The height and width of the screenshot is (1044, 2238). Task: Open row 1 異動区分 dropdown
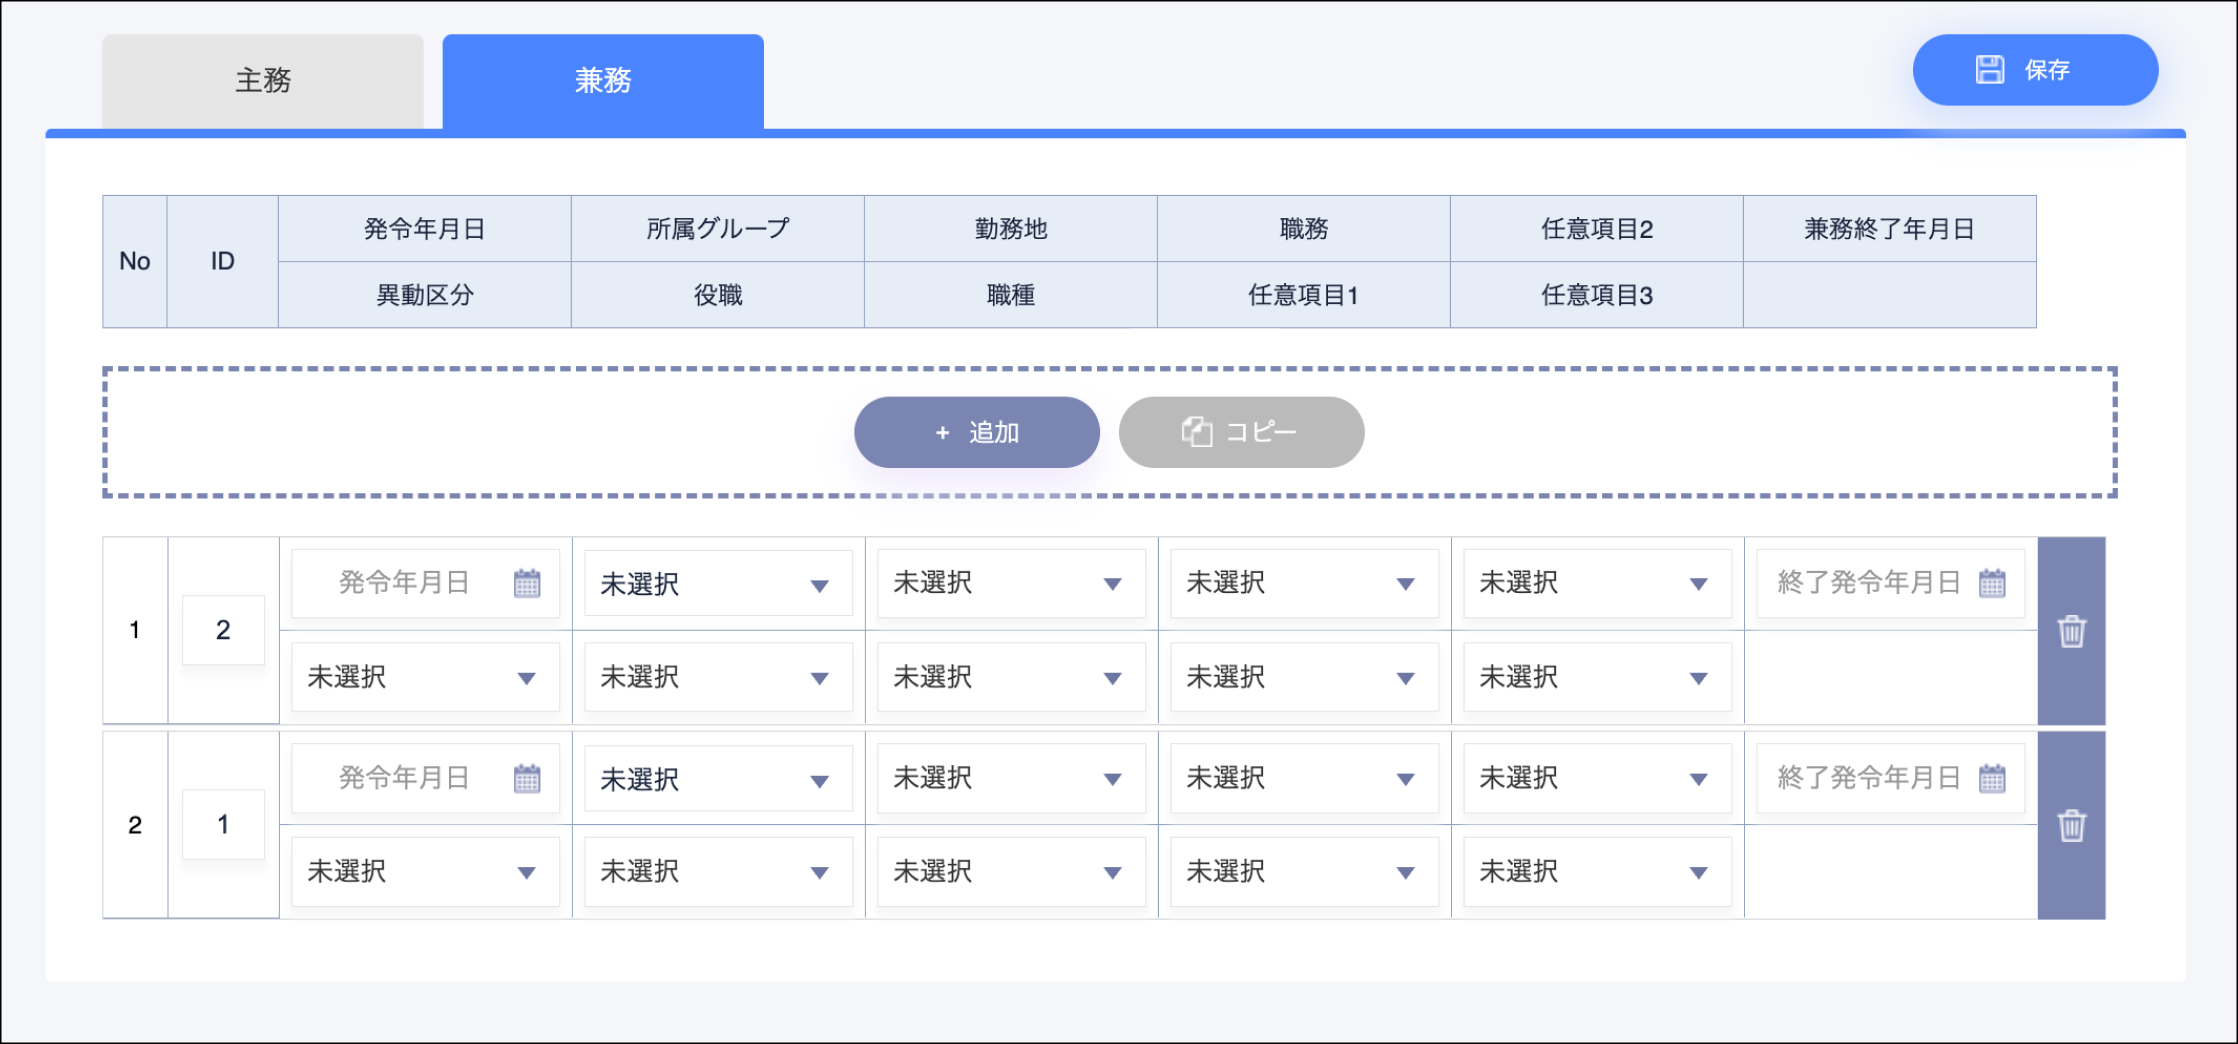(x=425, y=678)
